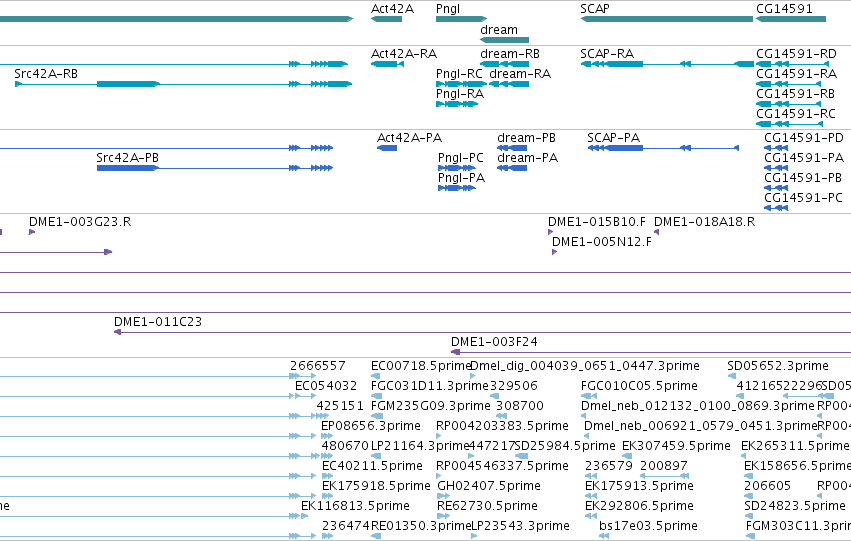
Task: Select the CG14591-PA label
Action: pos(804,158)
